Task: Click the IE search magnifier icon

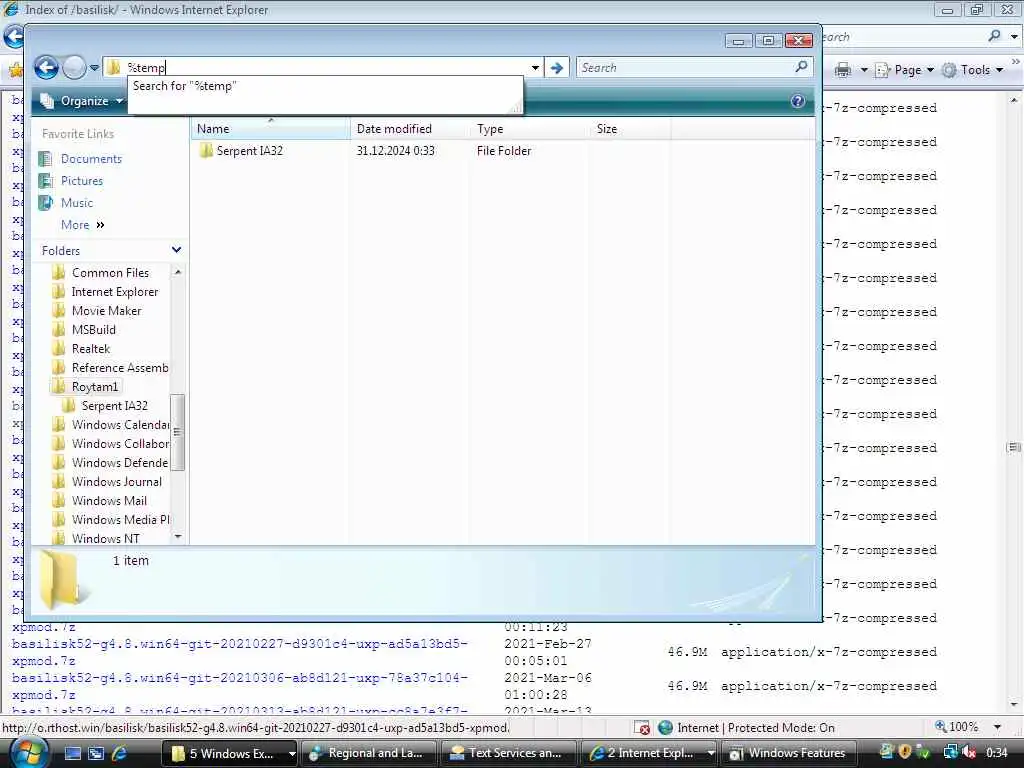Action: pyautogui.click(x=995, y=36)
